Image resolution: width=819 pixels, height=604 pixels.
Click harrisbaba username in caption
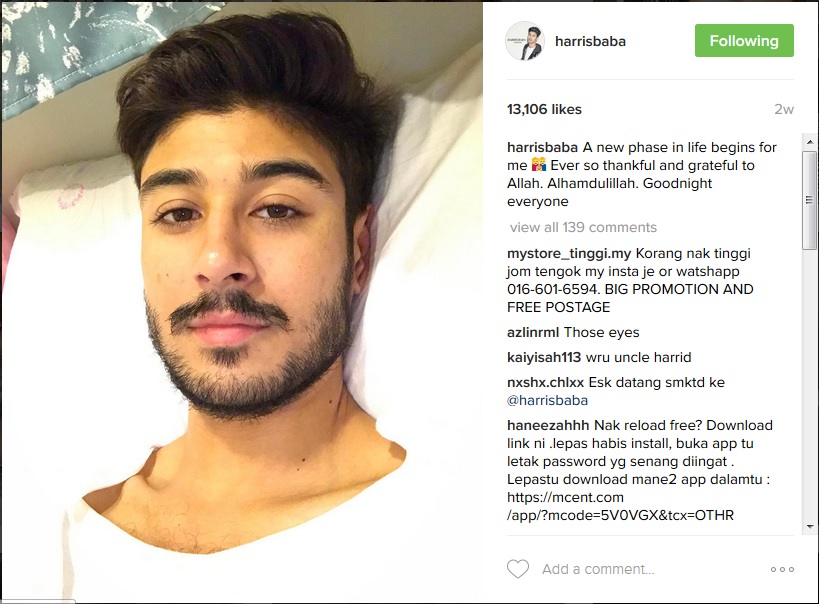point(542,147)
